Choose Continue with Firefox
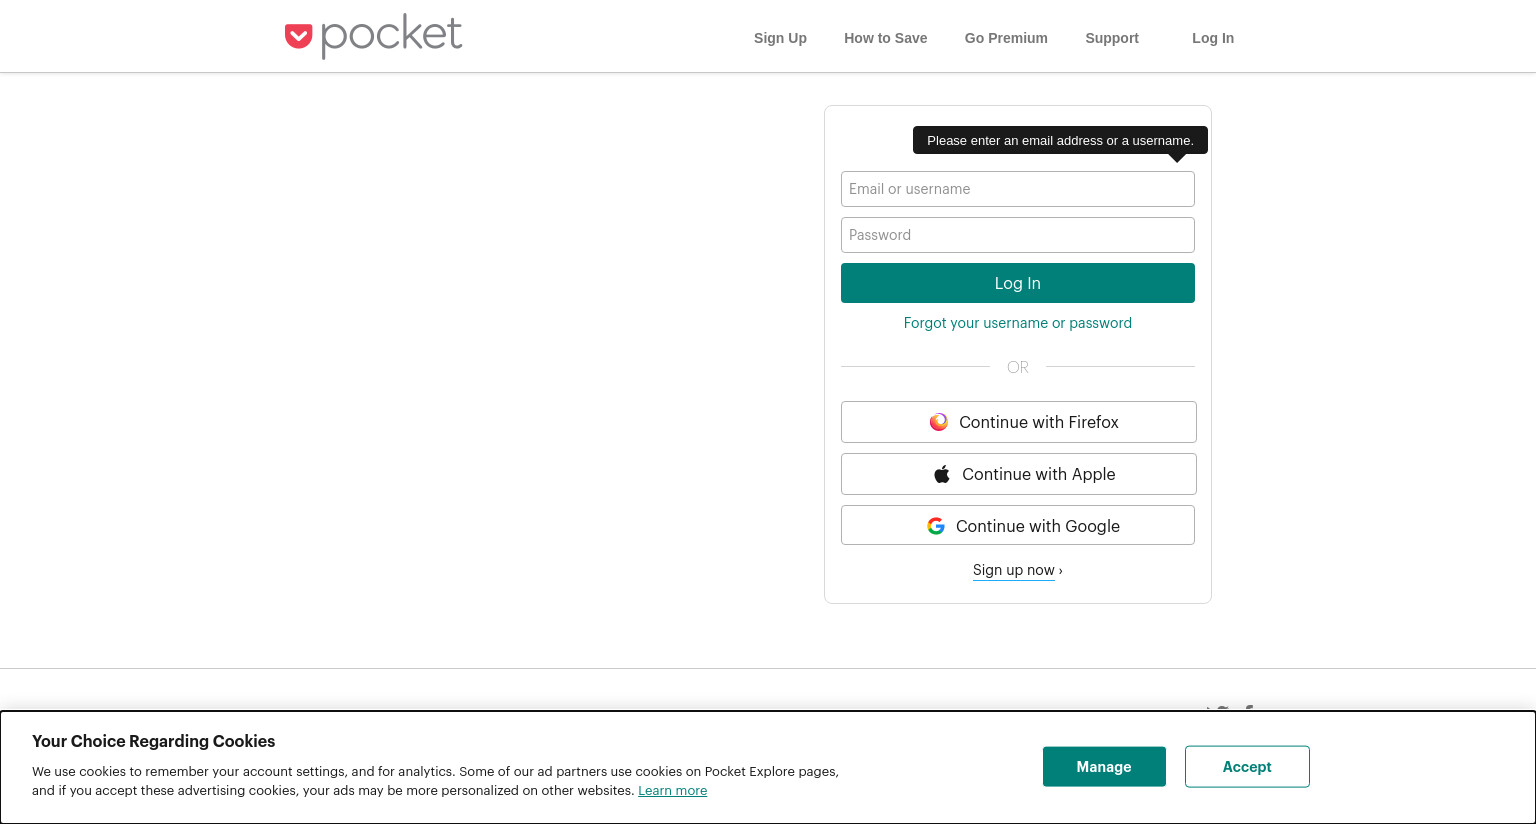This screenshot has height=824, width=1536. point(1019,422)
